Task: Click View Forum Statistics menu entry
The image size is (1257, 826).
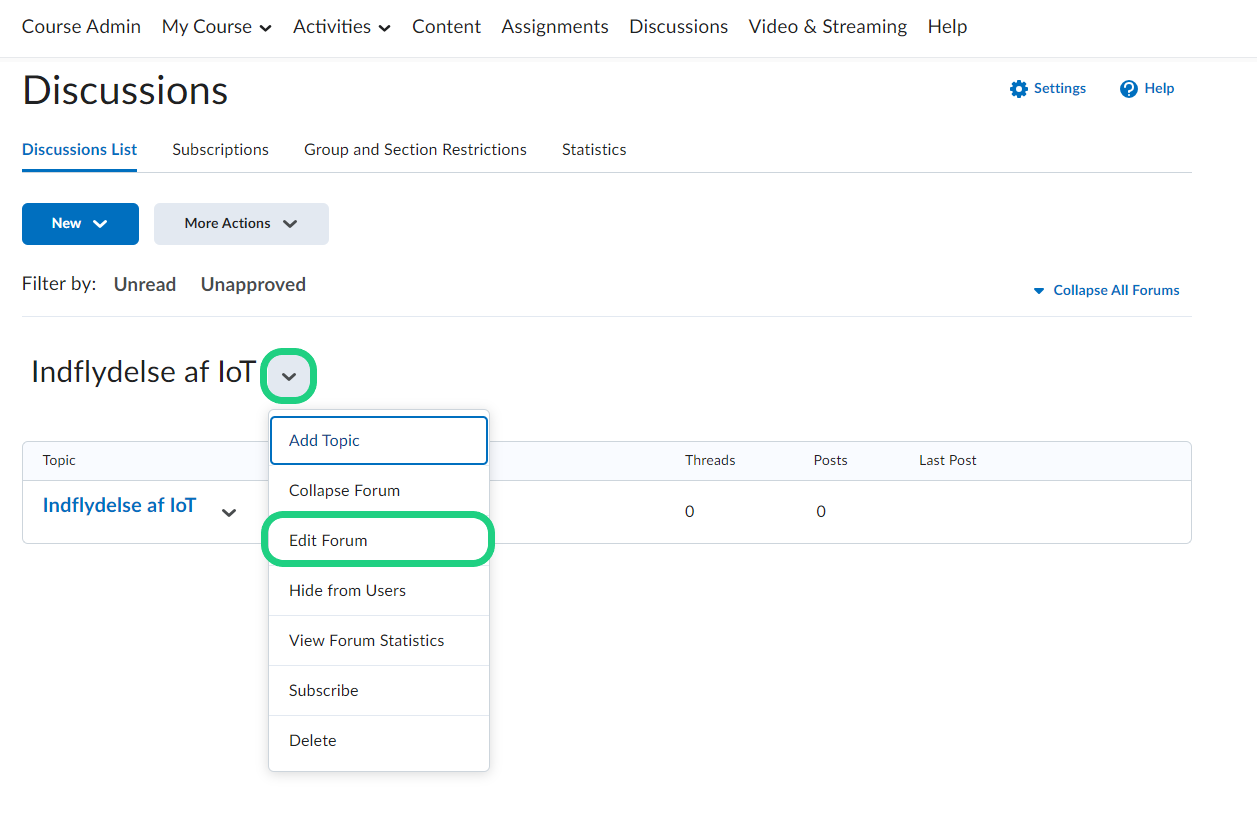Action: tap(366, 640)
